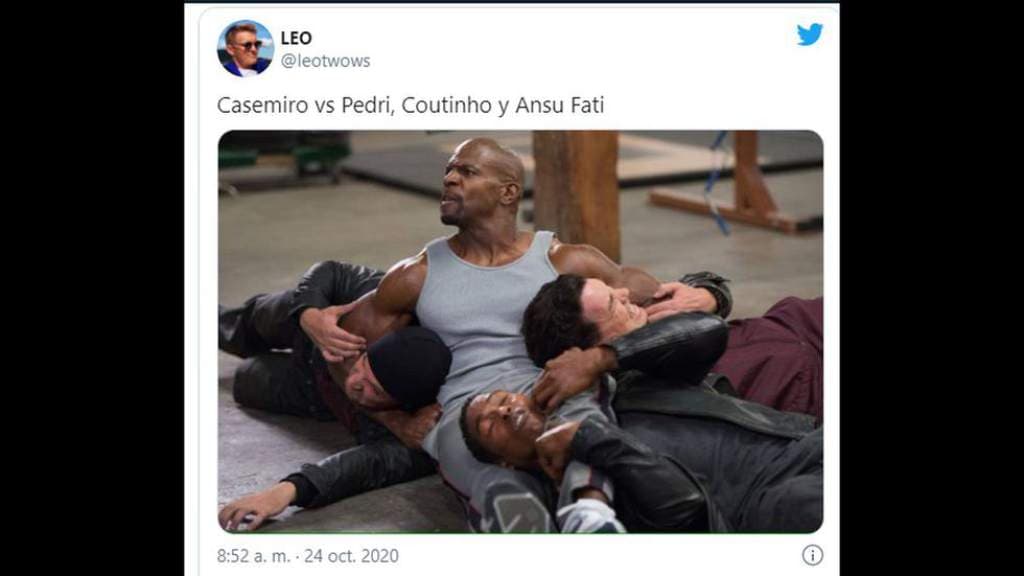The width and height of the screenshot is (1024, 576).
Task: Open the tweet info circle icon
Action: [x=812, y=555]
